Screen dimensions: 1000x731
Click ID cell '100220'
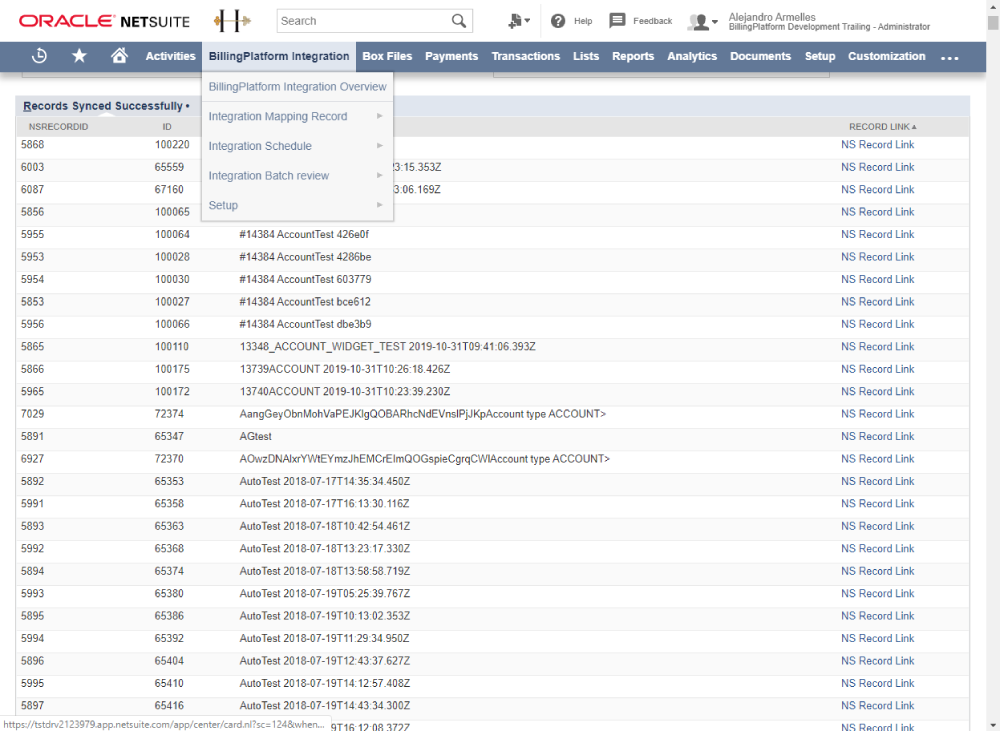[172, 145]
